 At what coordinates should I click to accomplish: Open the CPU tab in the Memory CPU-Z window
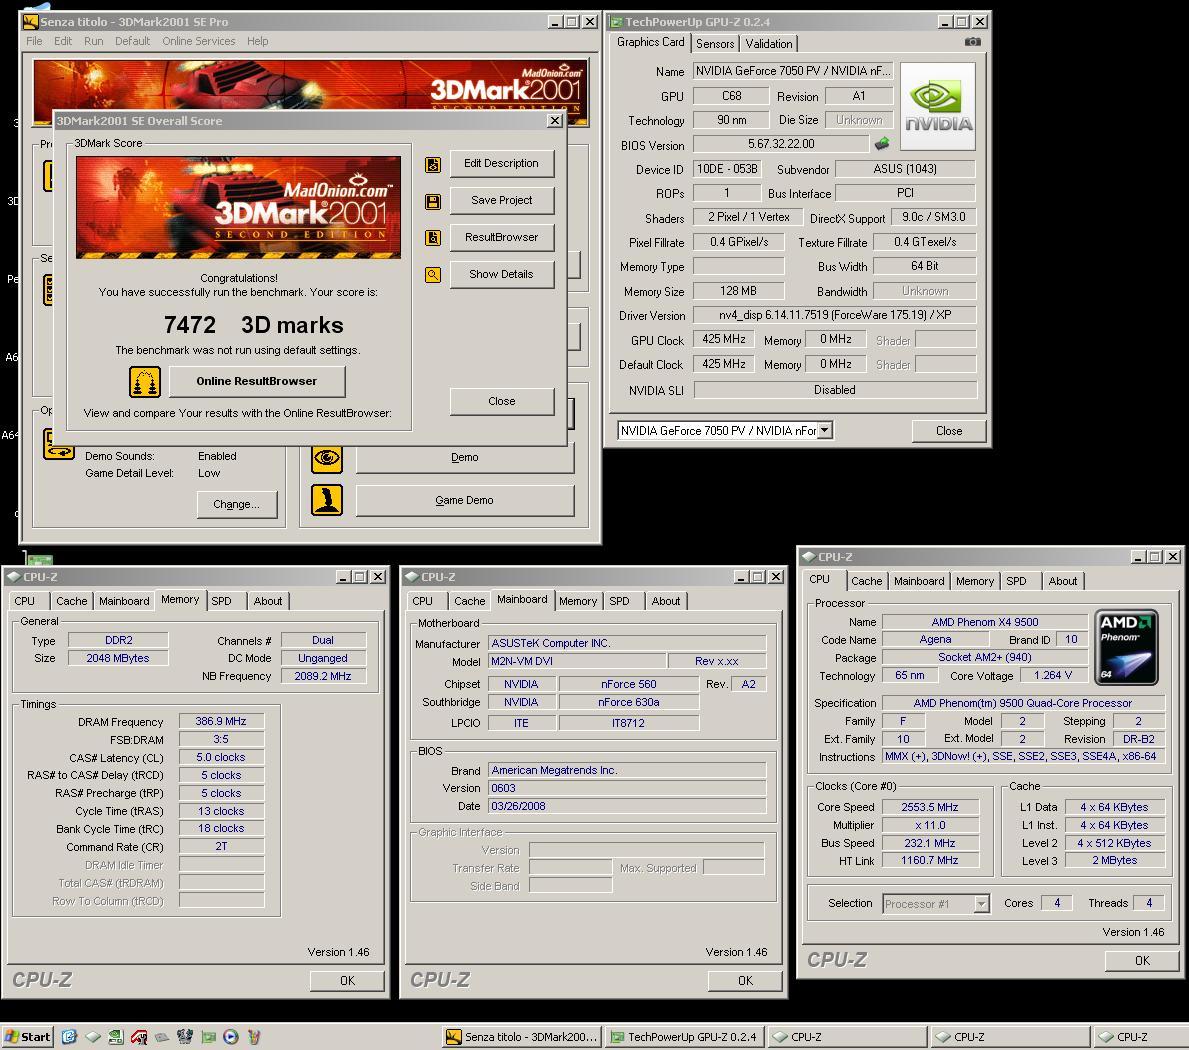[x=24, y=601]
